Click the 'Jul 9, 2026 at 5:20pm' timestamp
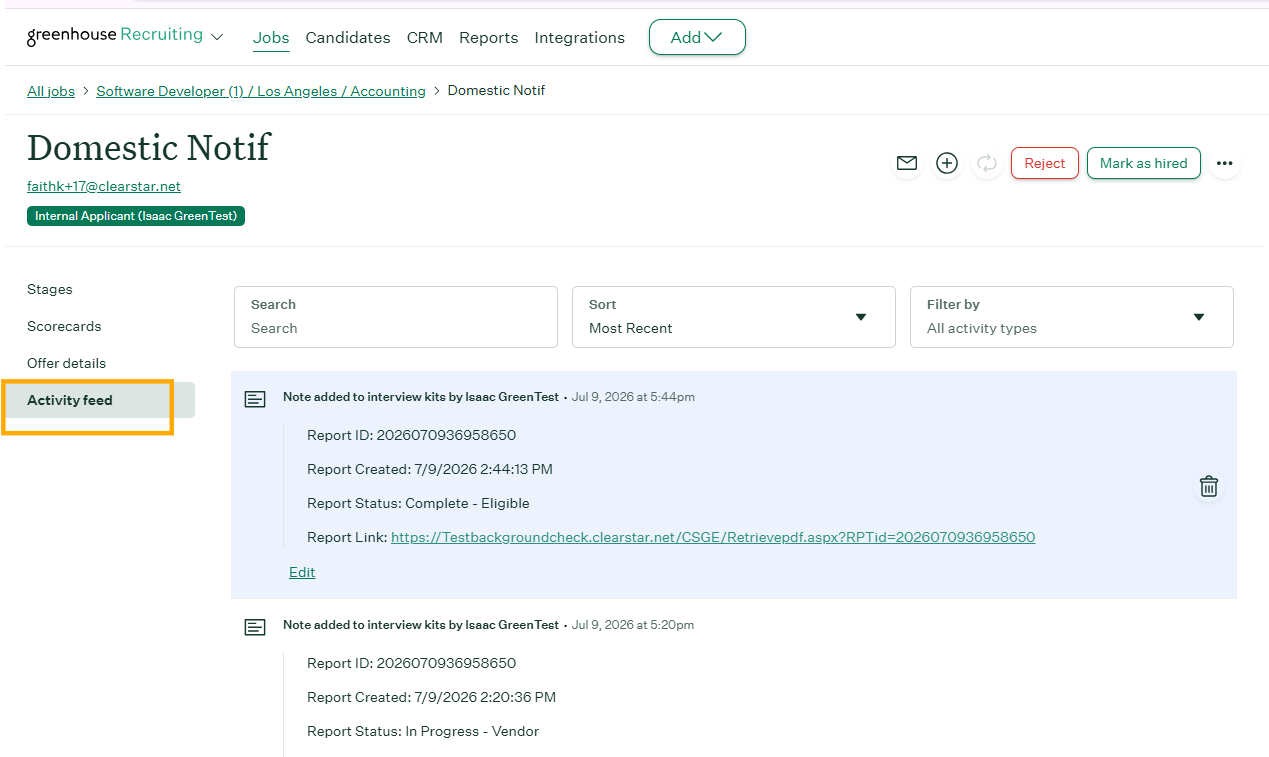 point(633,625)
